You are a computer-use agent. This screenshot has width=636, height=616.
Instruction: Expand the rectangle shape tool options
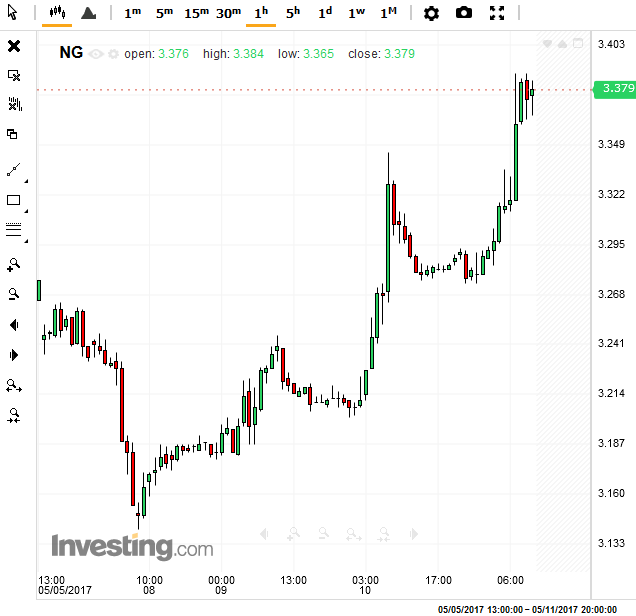(26, 209)
